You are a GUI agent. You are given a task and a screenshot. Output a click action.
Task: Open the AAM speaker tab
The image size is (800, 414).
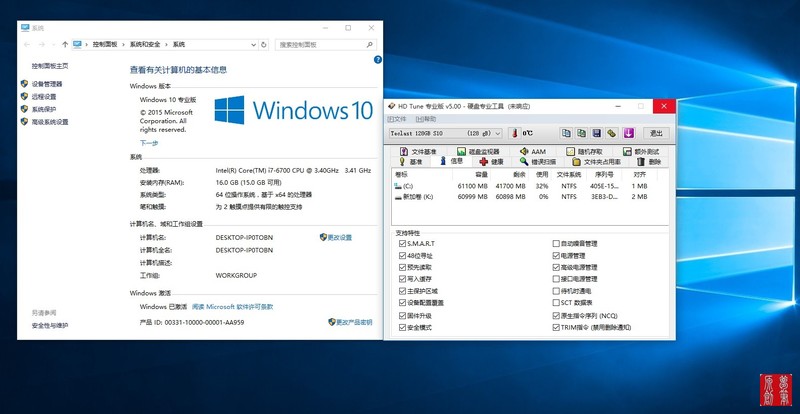[533, 152]
